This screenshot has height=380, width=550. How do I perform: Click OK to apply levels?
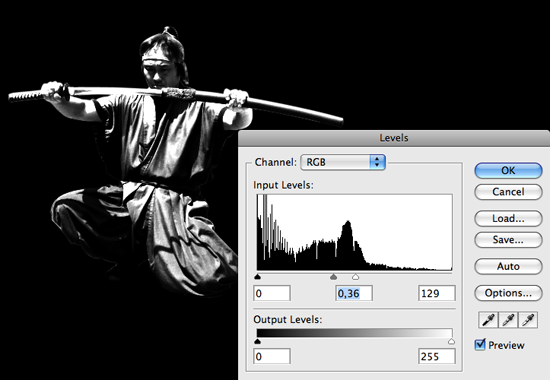508,171
